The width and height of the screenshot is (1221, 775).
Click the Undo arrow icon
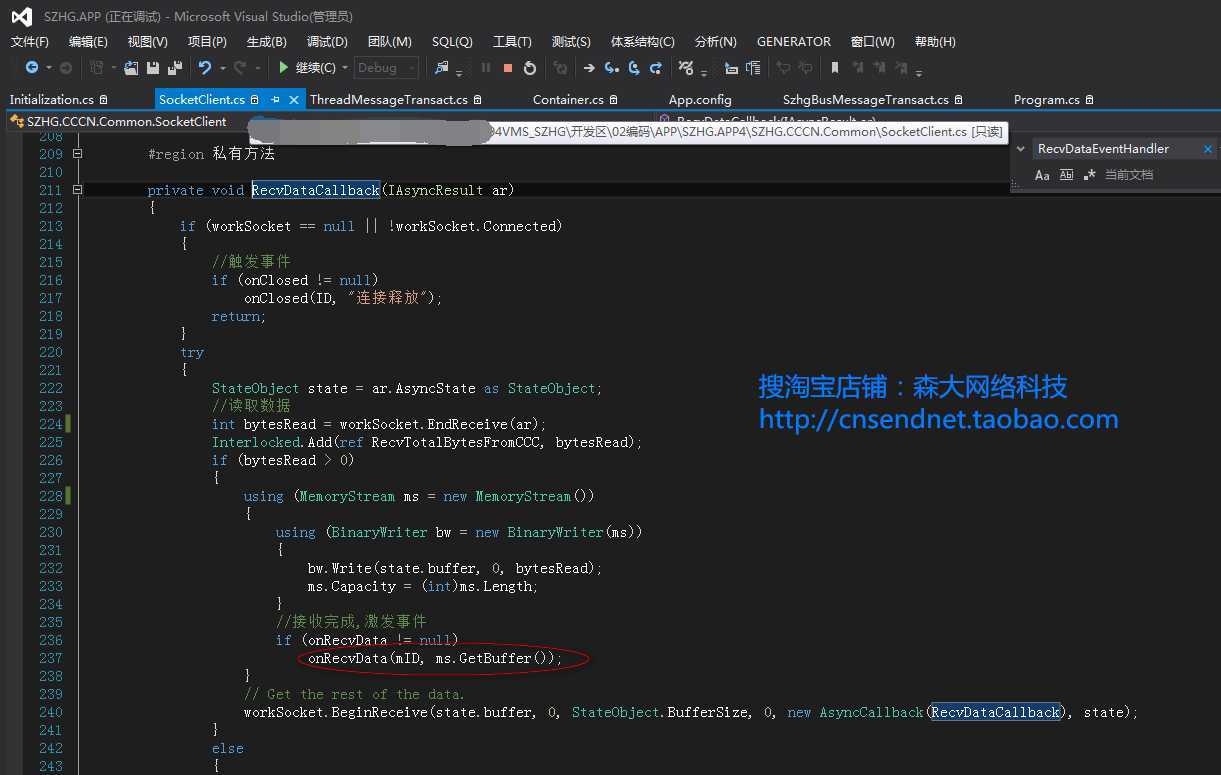coord(205,67)
